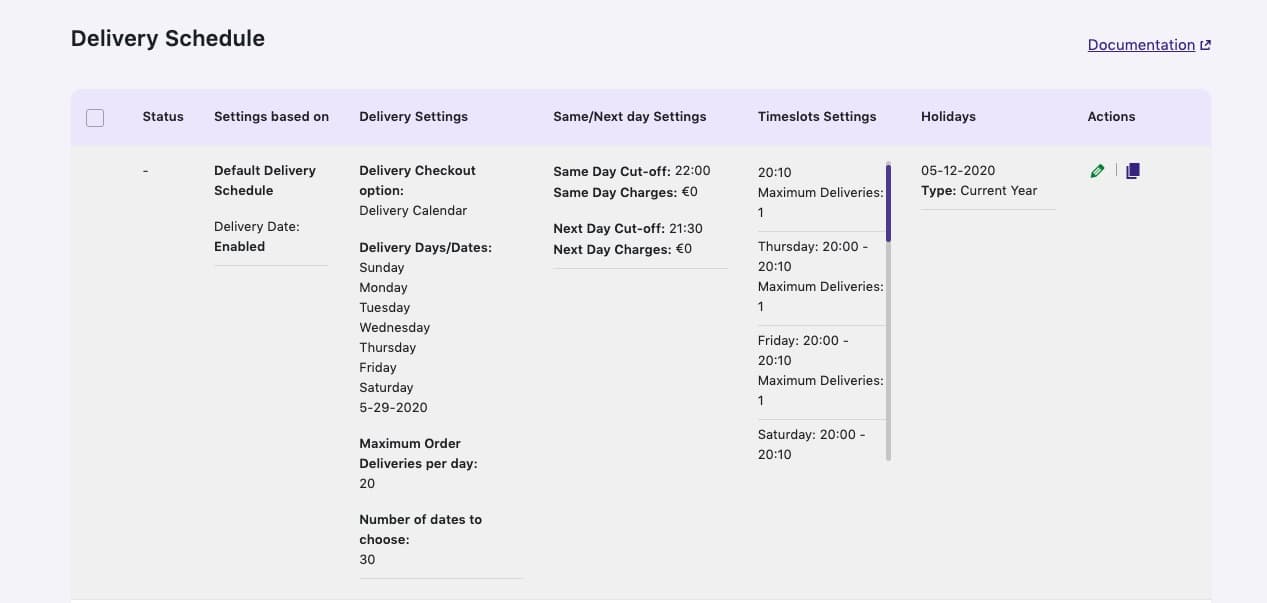Click the Same Day Charges €0 line
This screenshot has width=1267, height=603.
click(625, 191)
